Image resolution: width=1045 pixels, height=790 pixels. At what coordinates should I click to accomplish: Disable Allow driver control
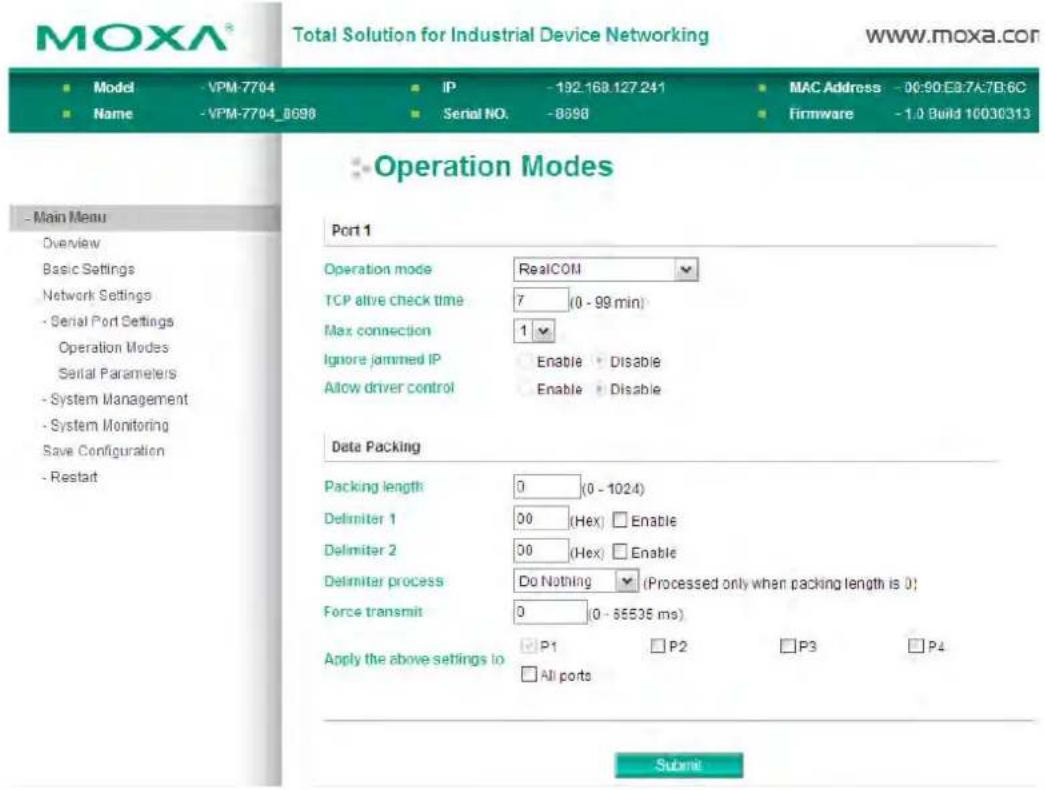tap(599, 389)
